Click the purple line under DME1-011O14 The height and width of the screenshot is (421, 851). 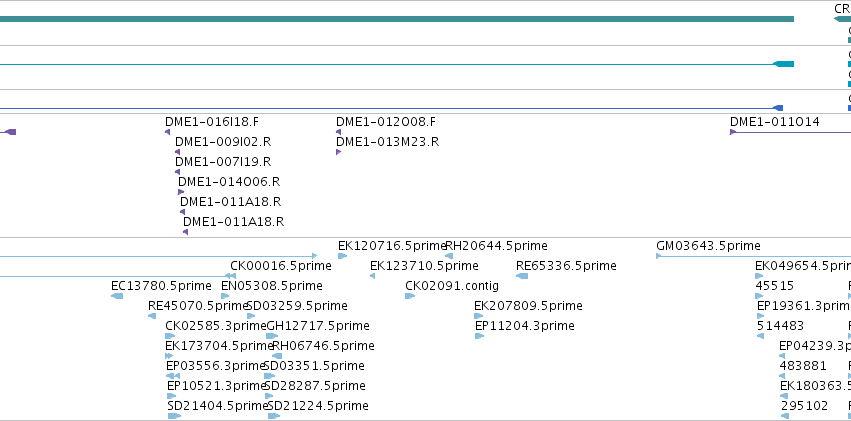click(791, 132)
